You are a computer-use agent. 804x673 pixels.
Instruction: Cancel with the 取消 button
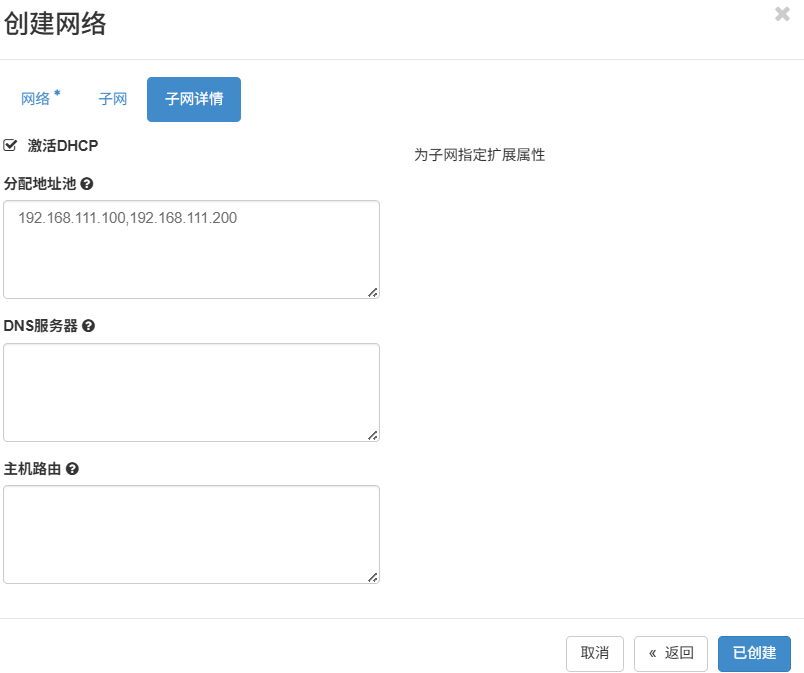point(595,654)
